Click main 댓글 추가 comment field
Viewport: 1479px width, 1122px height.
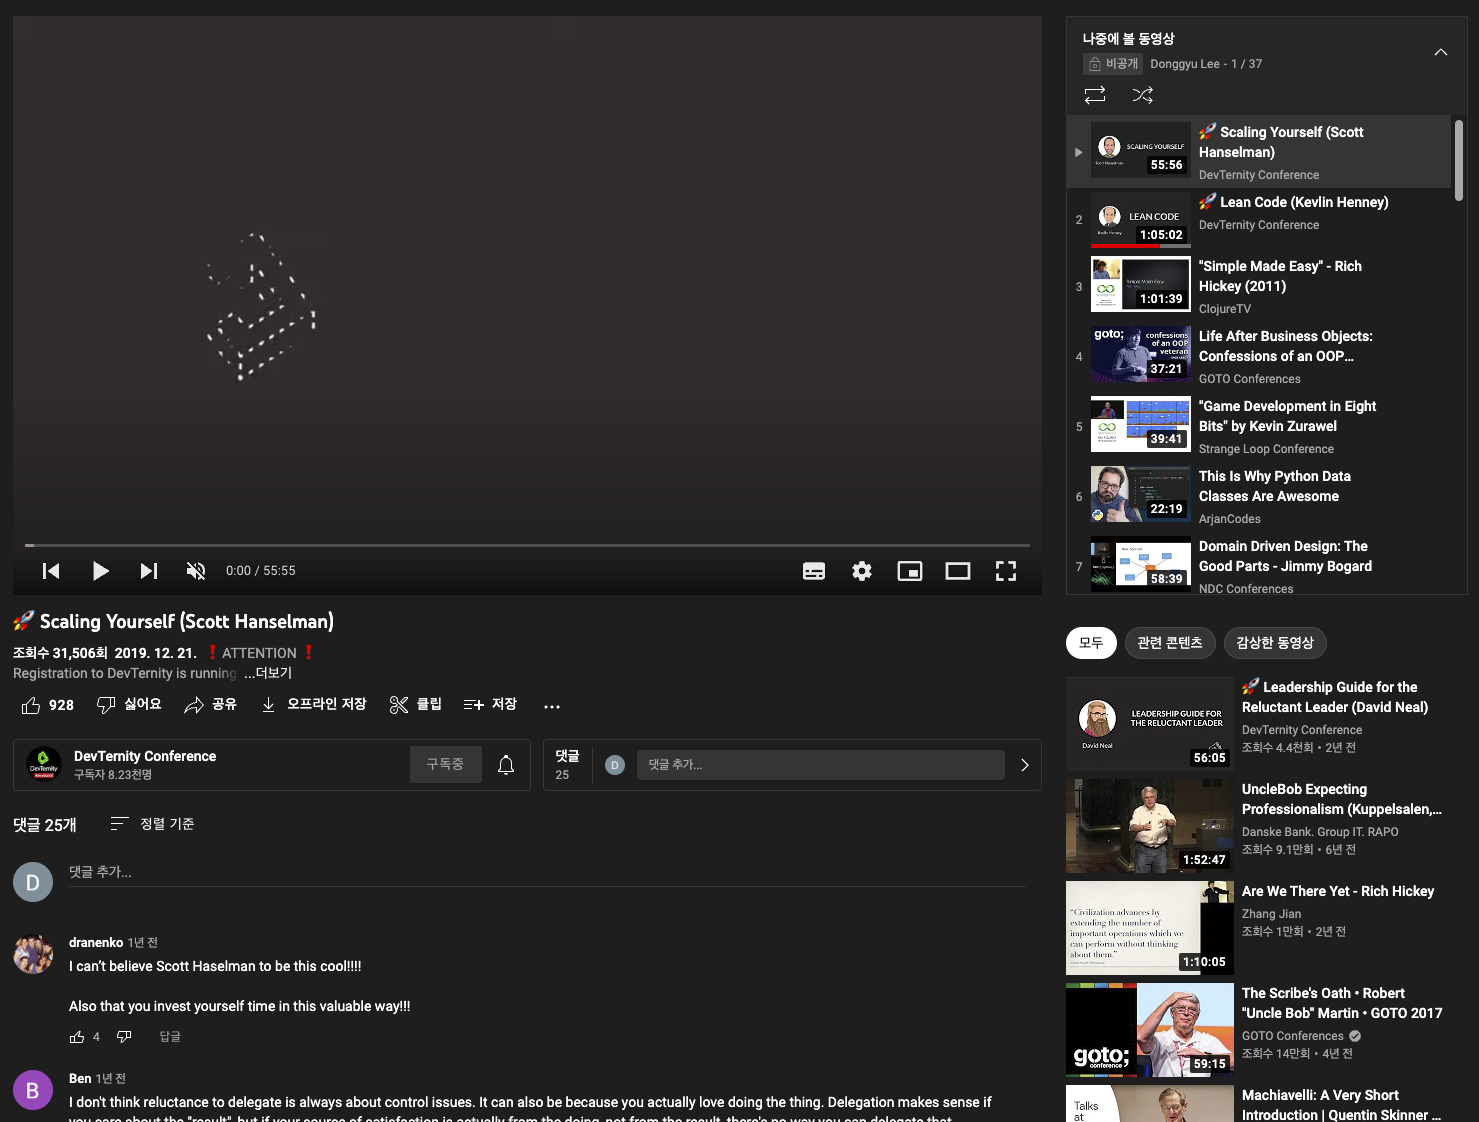[547, 873]
